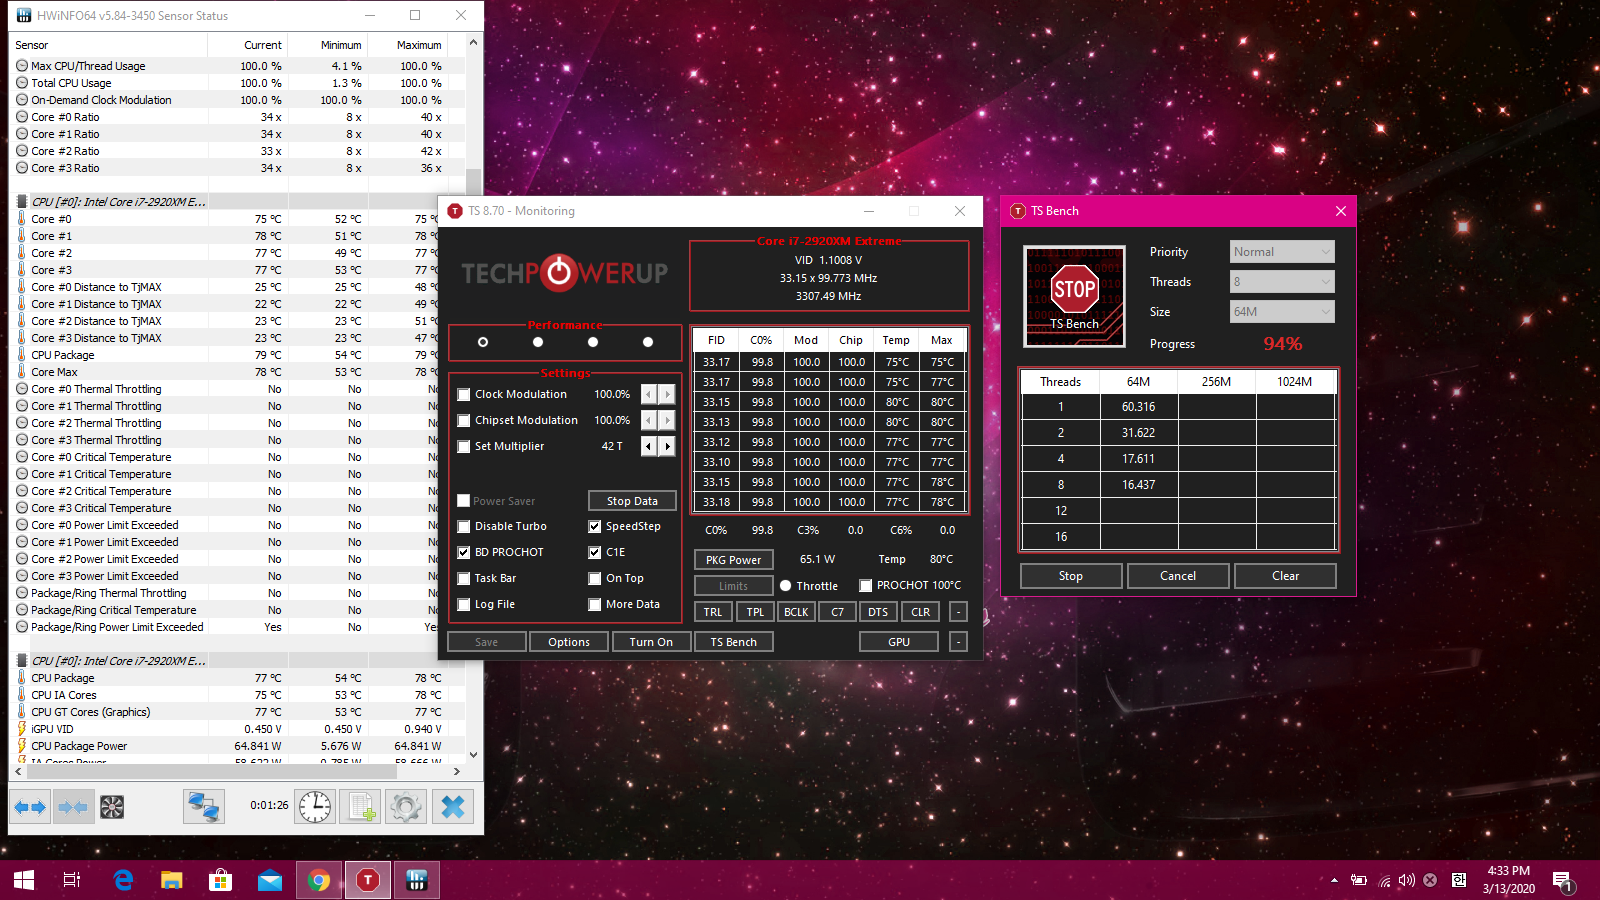Click the Stop Data button
The width and height of the screenshot is (1600, 900).
[x=632, y=501]
